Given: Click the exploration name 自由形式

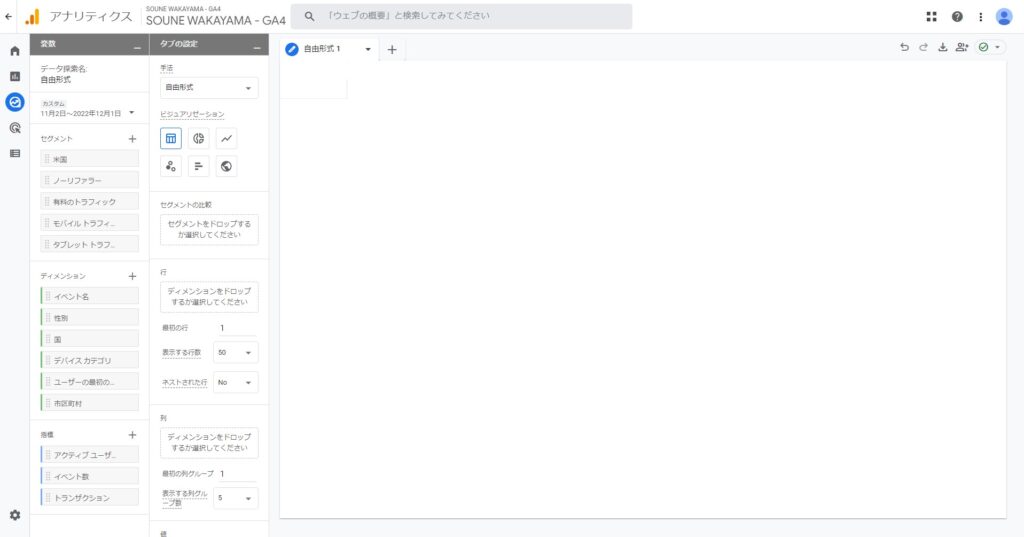Looking at the screenshot, I should pos(56,80).
